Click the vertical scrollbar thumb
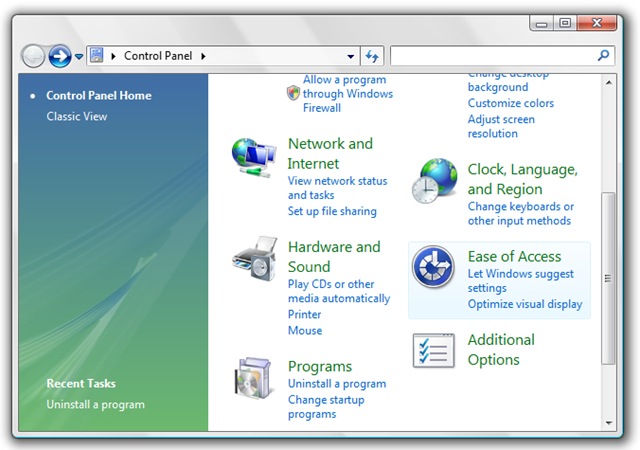Screen dimensions: 640x450 pos(608,278)
